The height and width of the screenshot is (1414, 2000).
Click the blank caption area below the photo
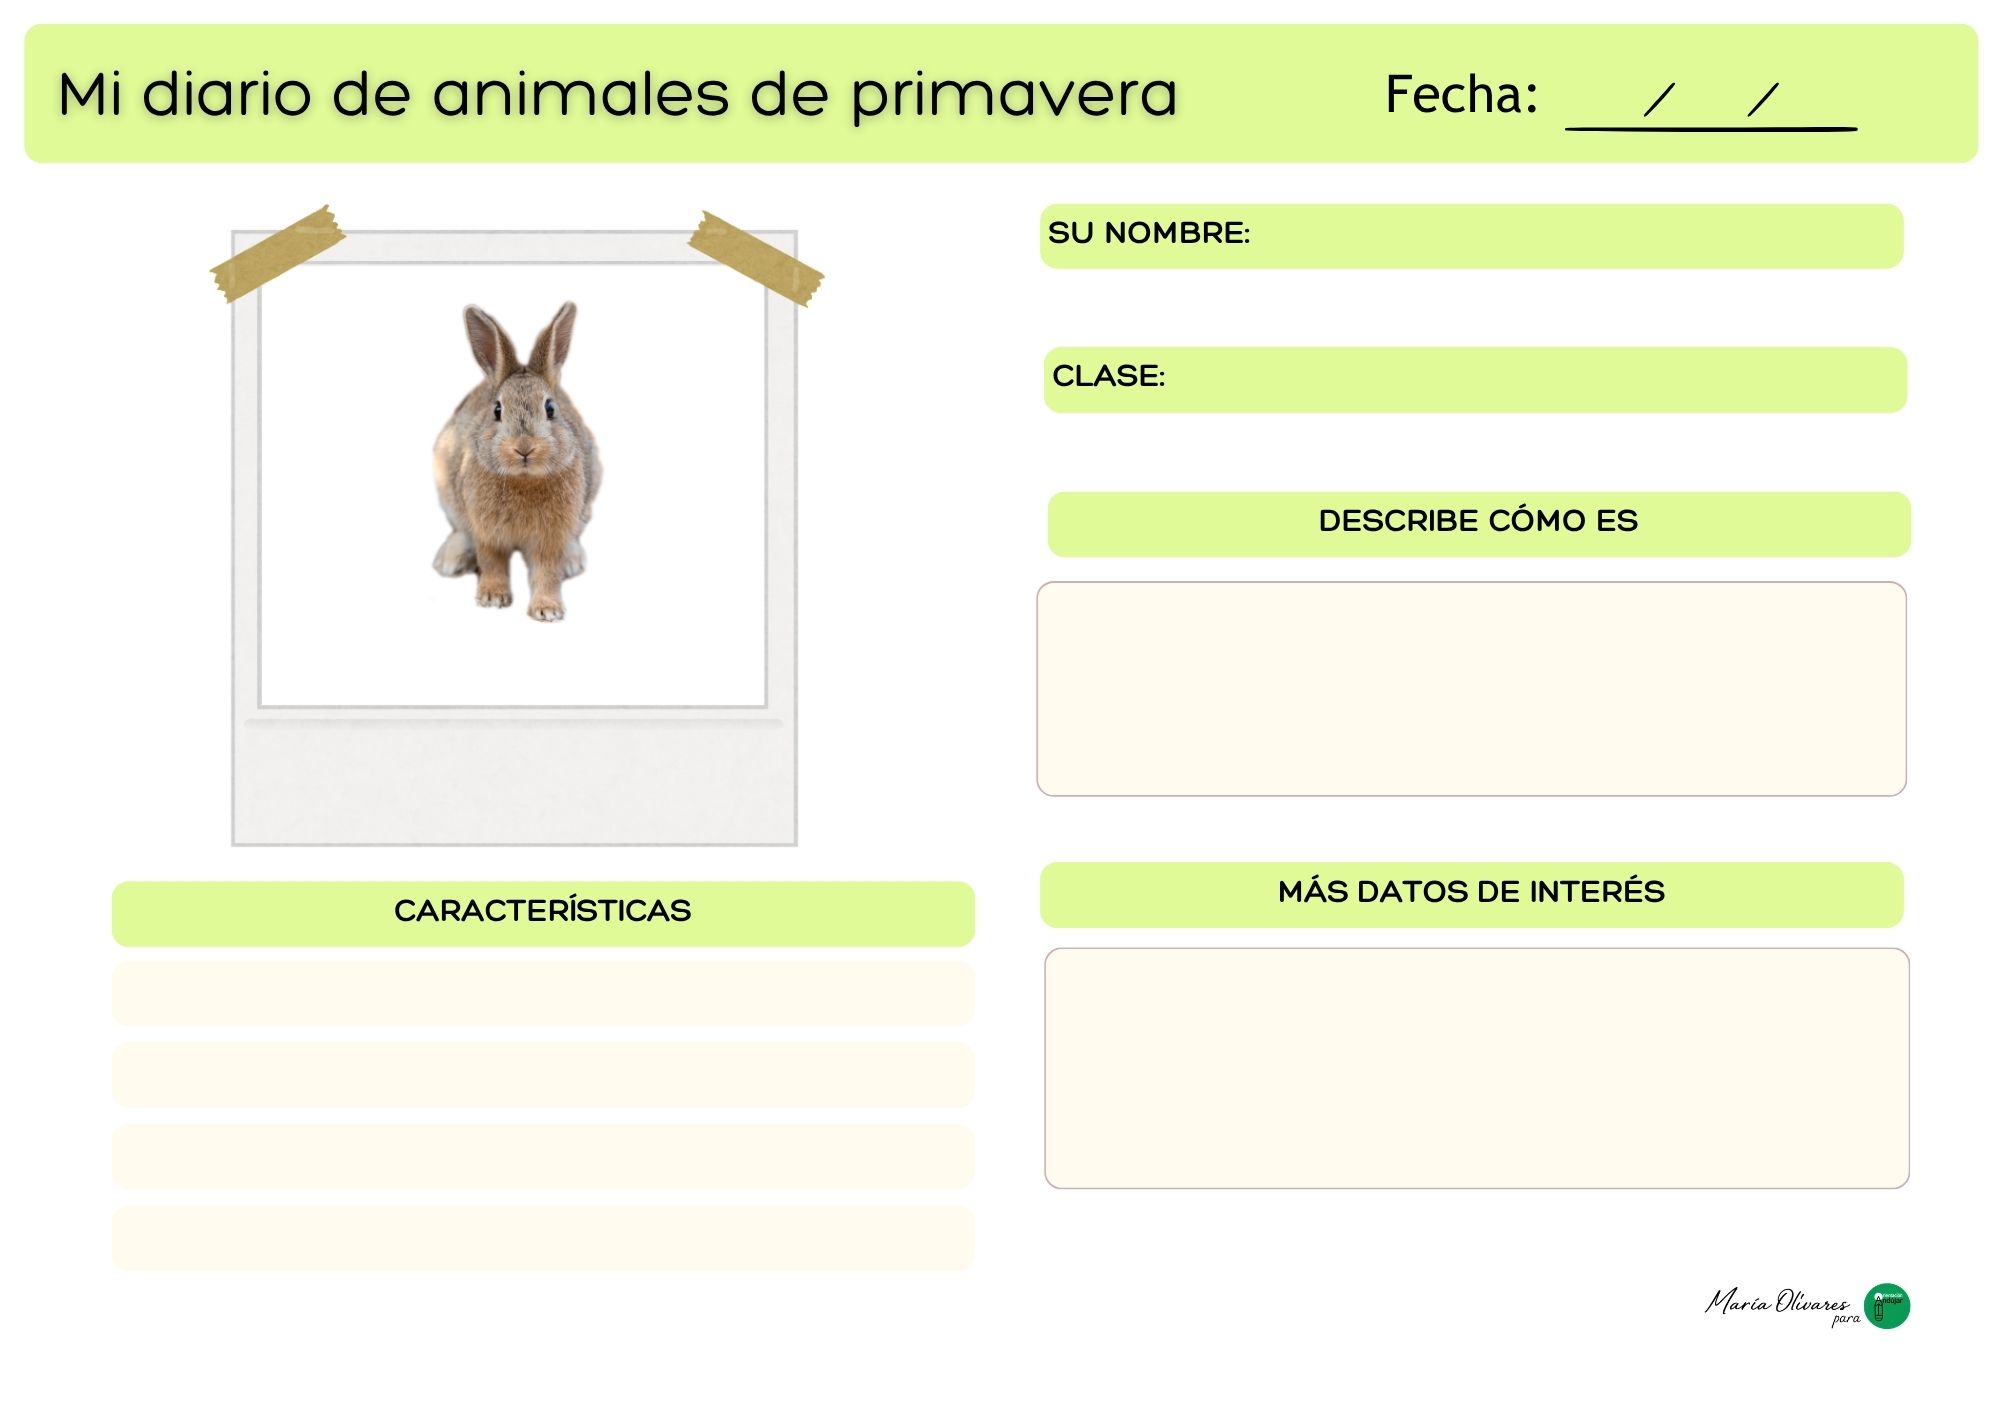(x=514, y=785)
